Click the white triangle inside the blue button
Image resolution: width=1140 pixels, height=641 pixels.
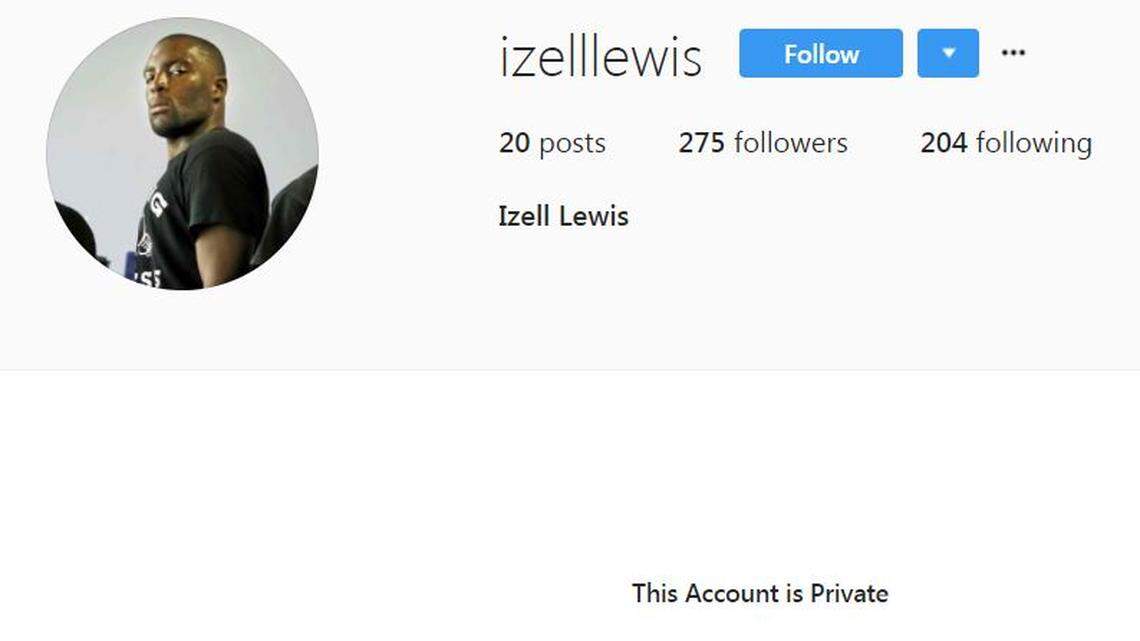point(948,52)
